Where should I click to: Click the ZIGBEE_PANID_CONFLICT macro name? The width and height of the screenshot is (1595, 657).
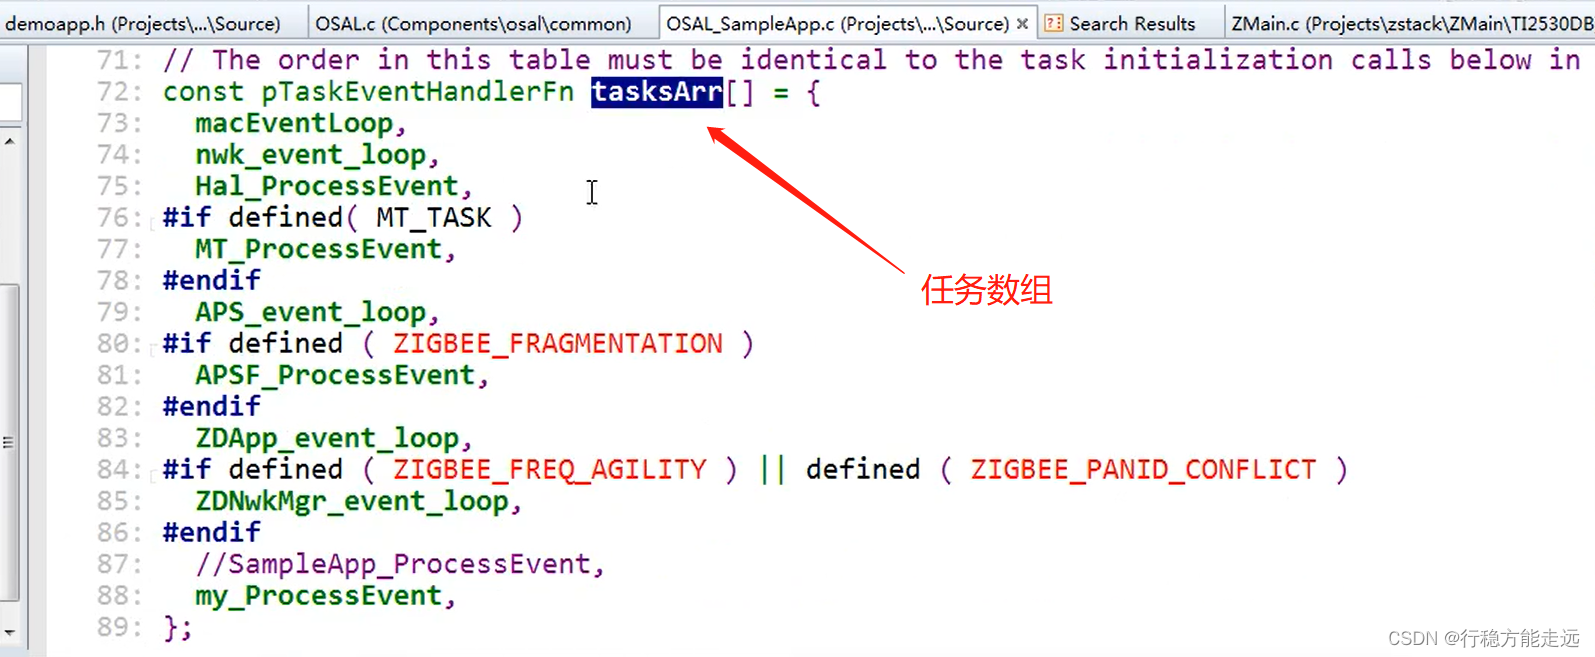click(x=1143, y=470)
